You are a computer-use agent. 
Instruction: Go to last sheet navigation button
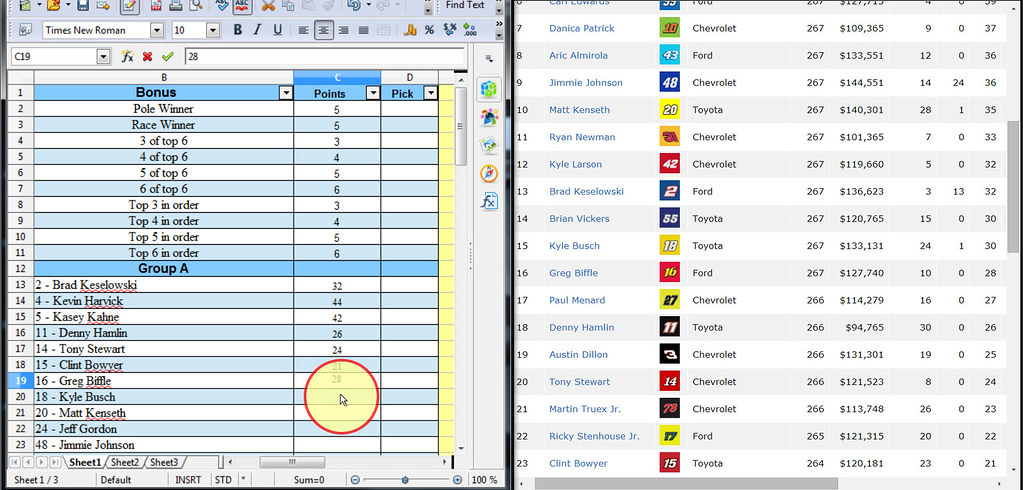(x=56, y=462)
